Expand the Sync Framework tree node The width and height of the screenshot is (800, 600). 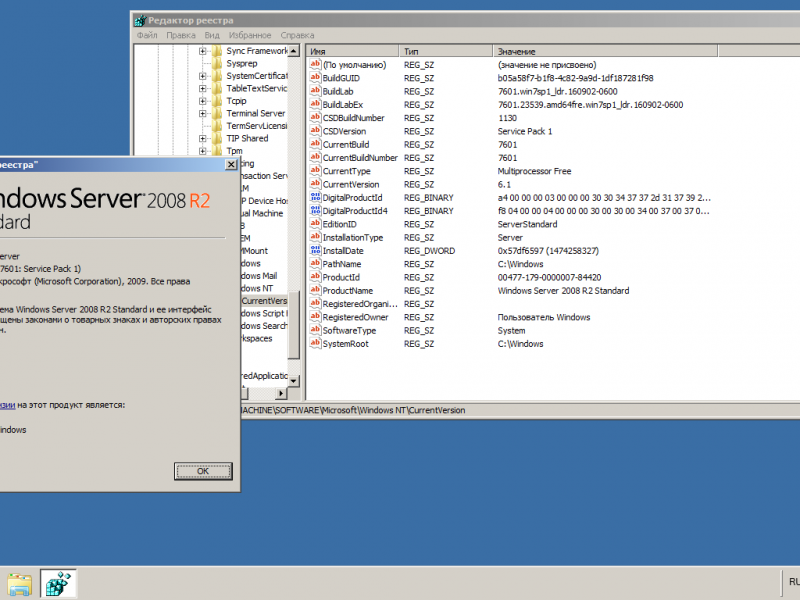pos(203,51)
